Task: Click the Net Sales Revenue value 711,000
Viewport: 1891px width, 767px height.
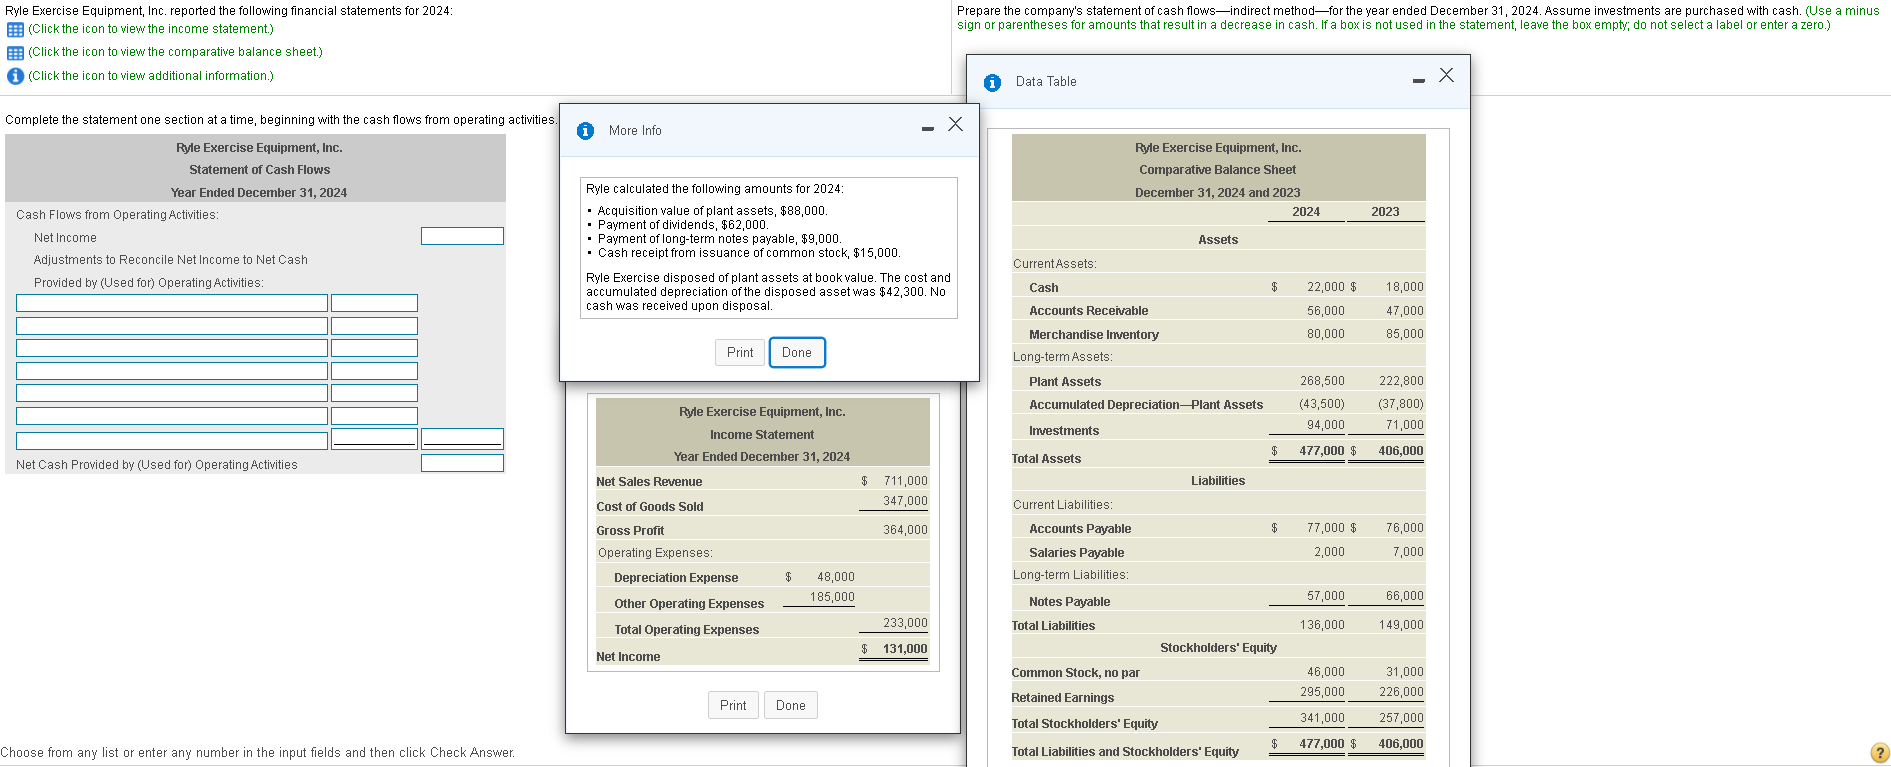Action: [x=906, y=481]
